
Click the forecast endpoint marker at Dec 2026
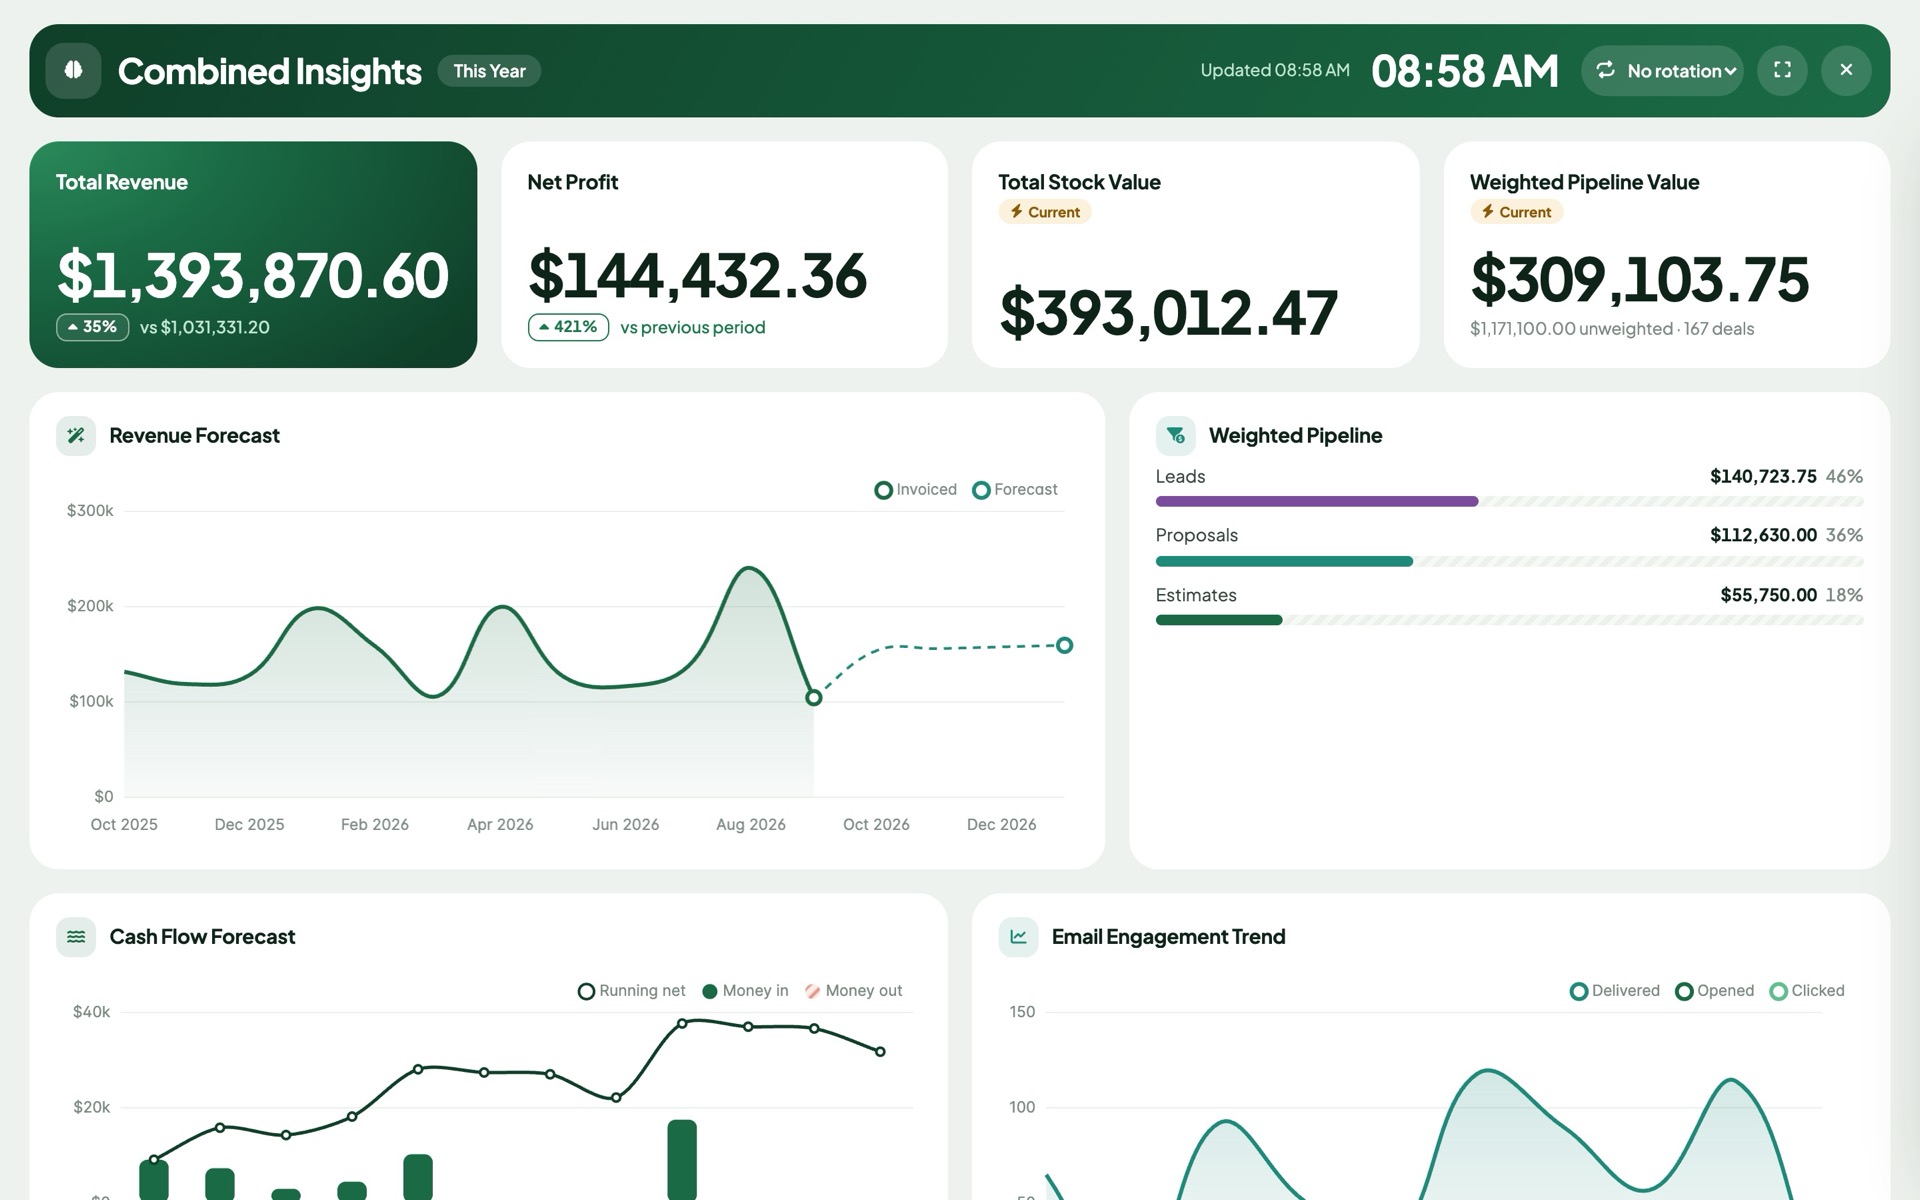click(x=1064, y=645)
